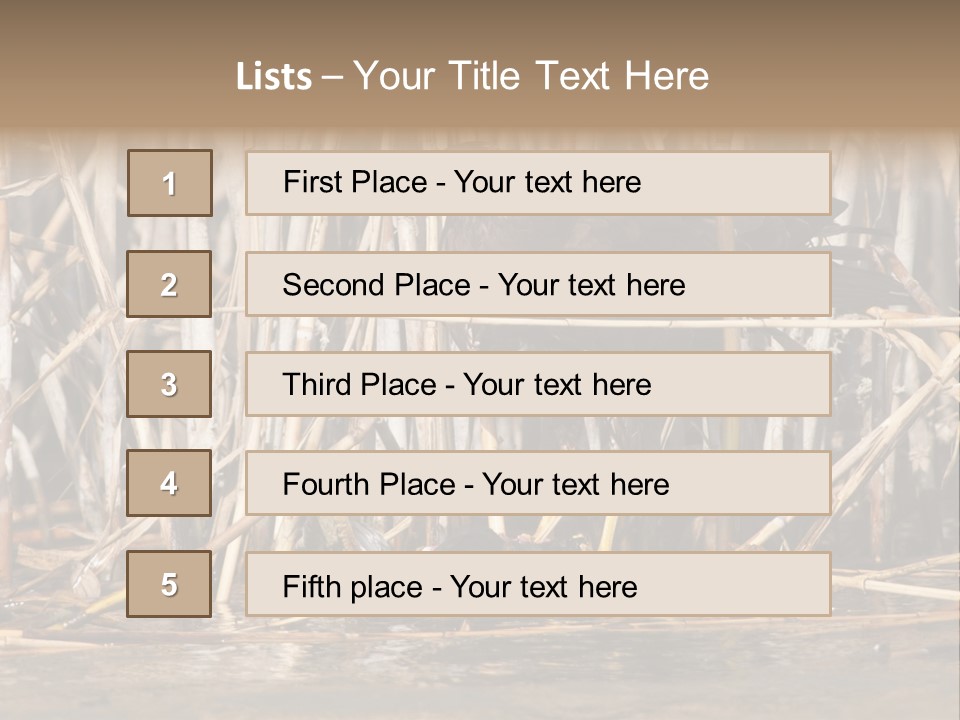
Task: Click the bold word 'Lists' in title
Action: [x=274, y=77]
